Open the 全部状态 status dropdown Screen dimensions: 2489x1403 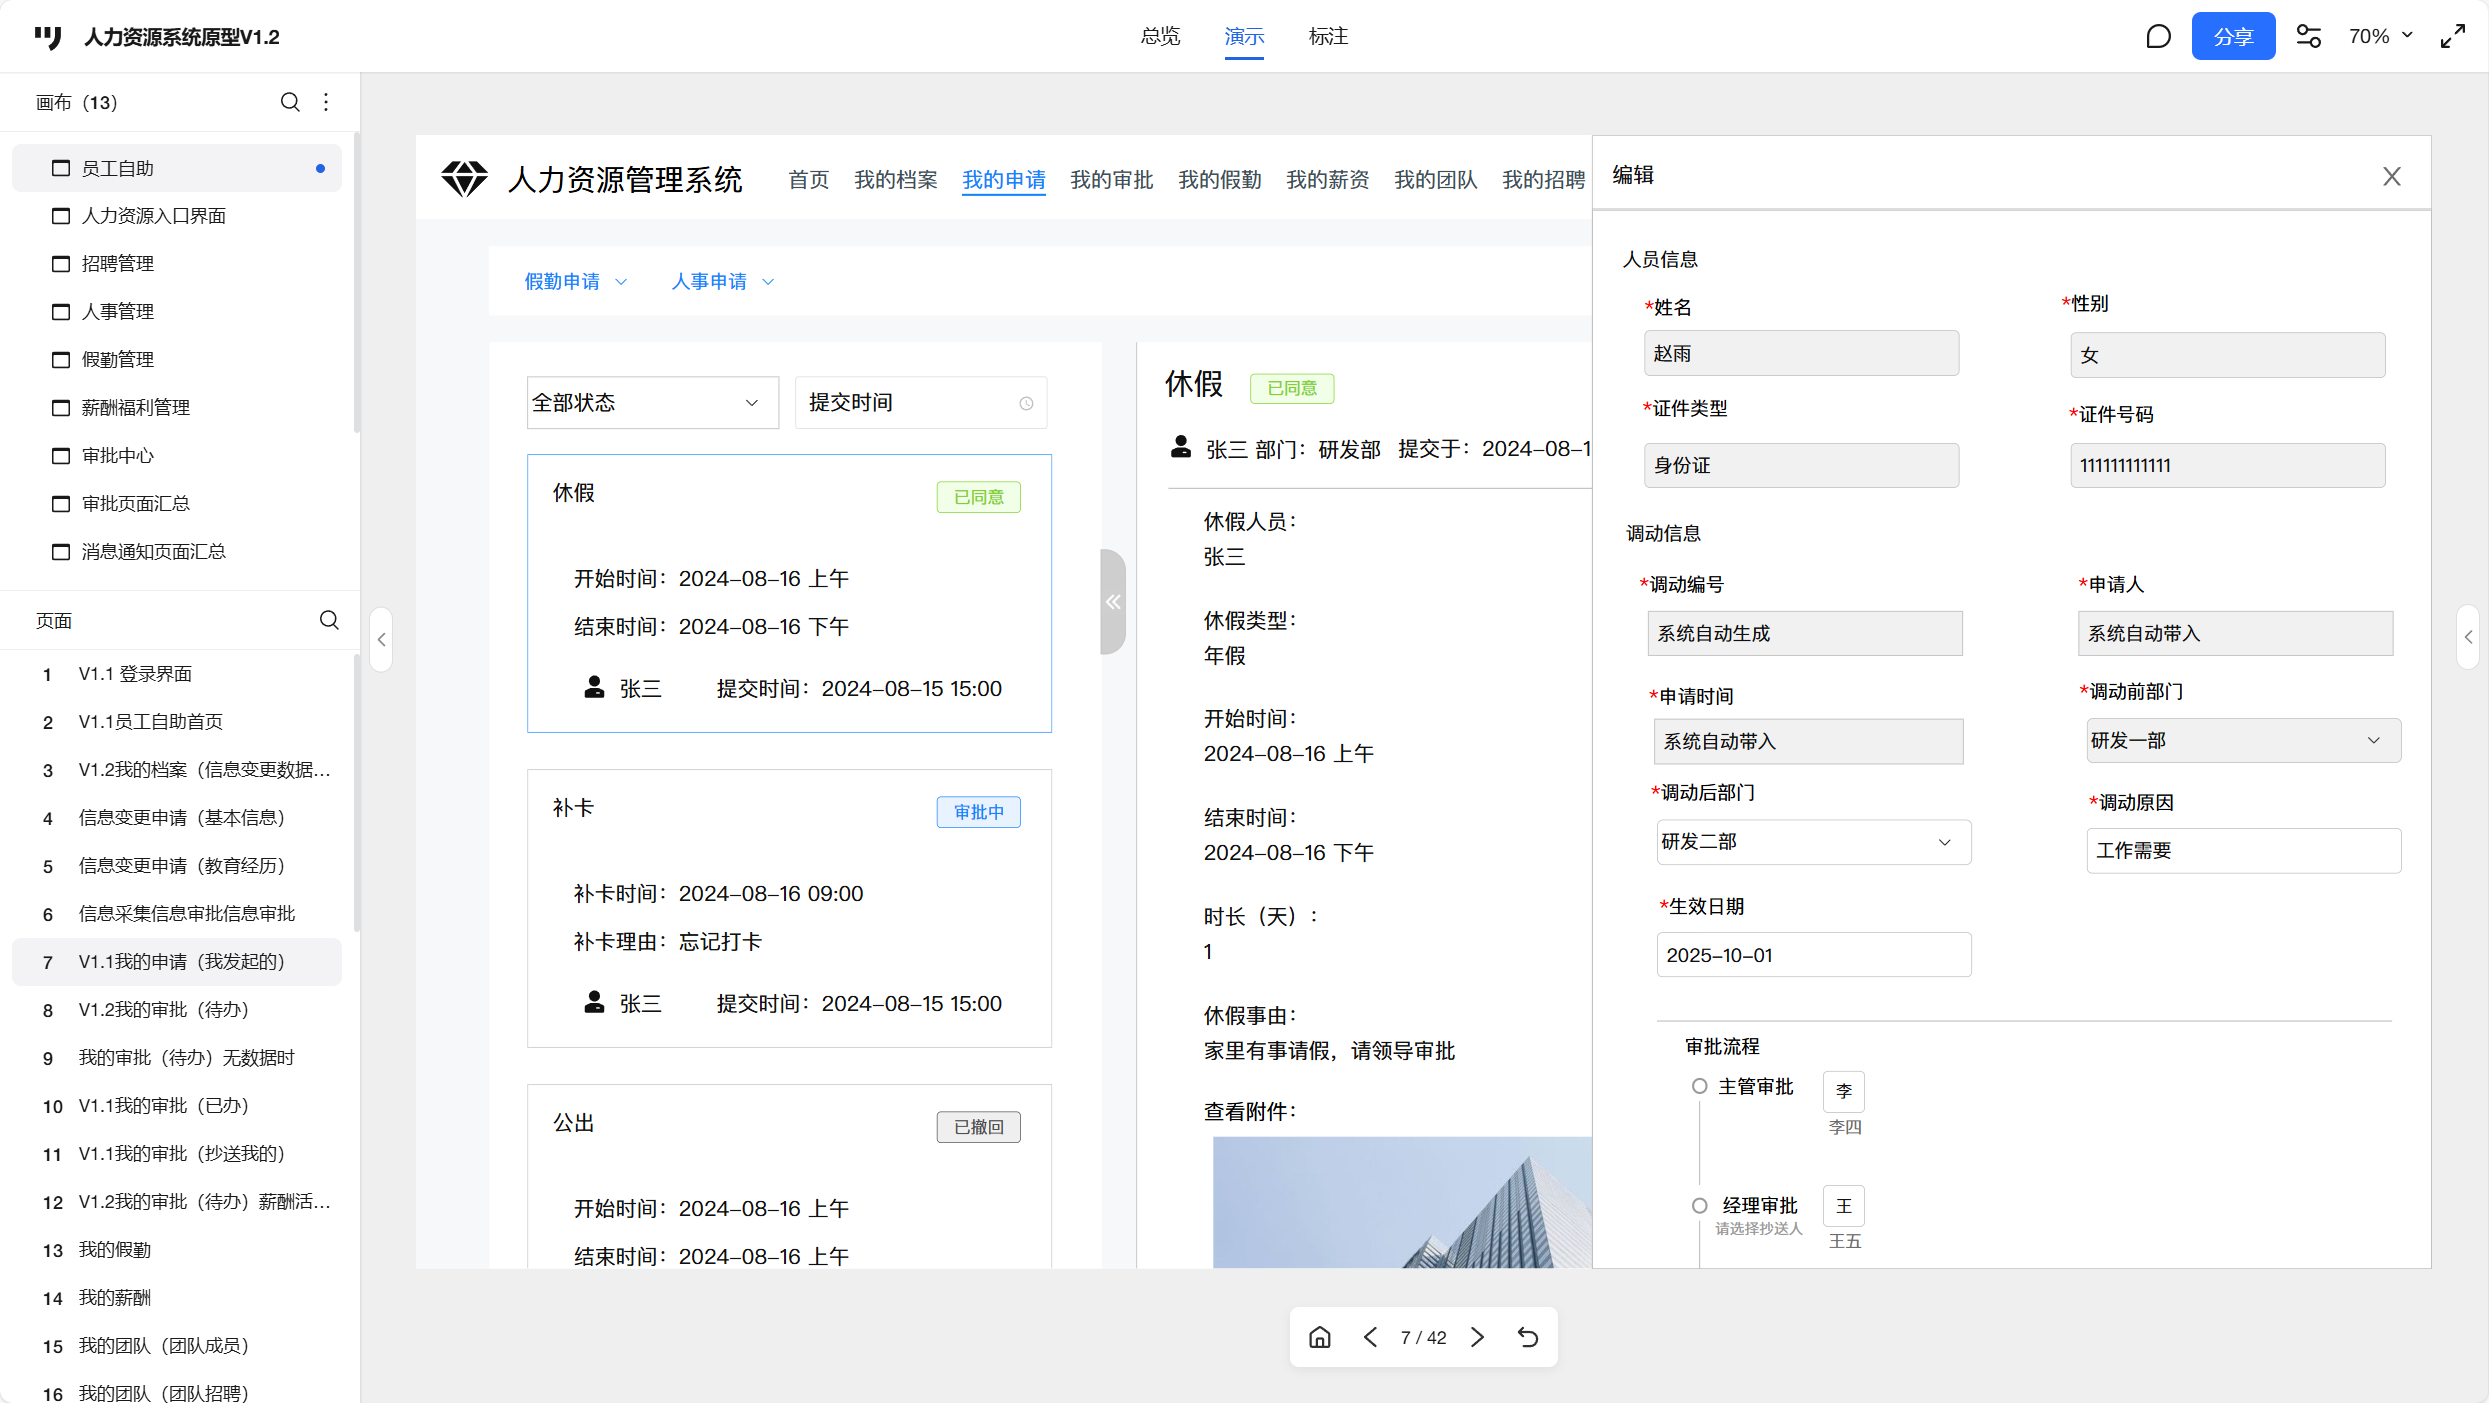651,403
